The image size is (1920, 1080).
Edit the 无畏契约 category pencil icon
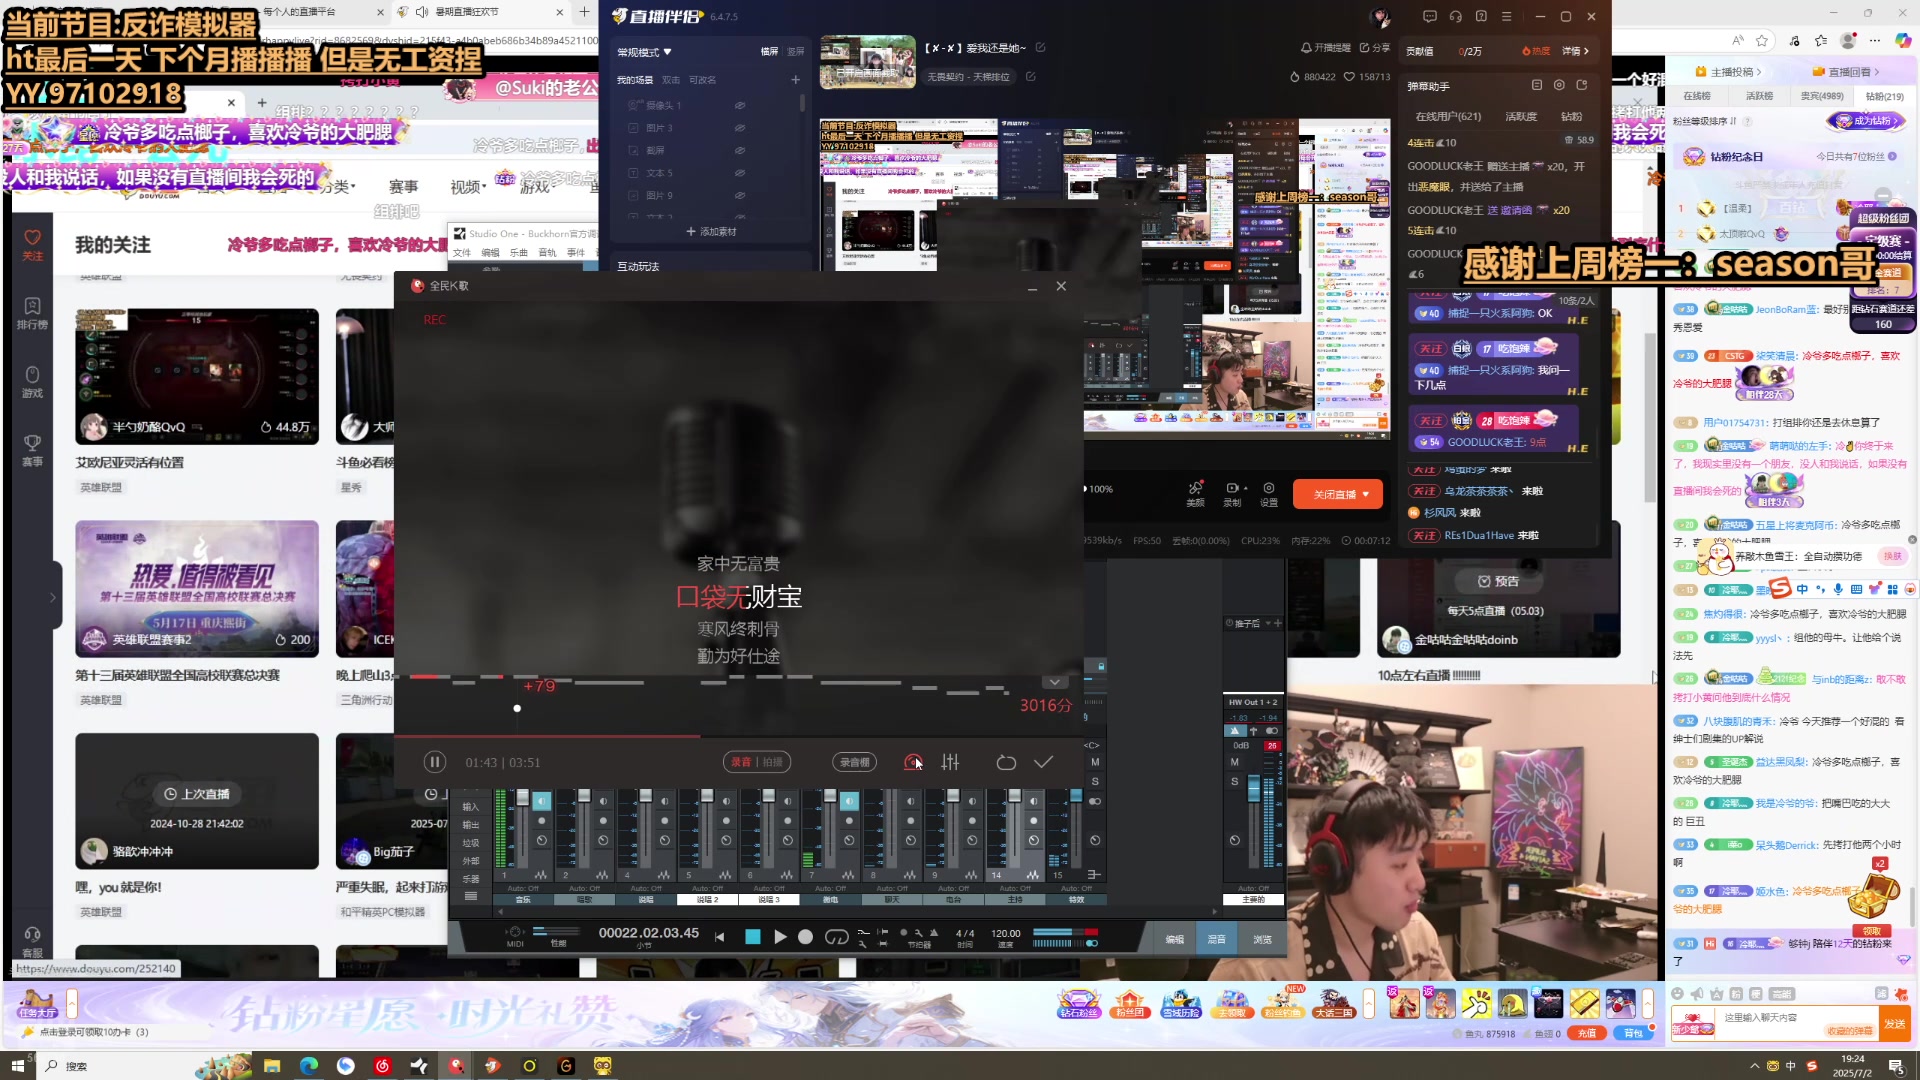[1030, 76]
